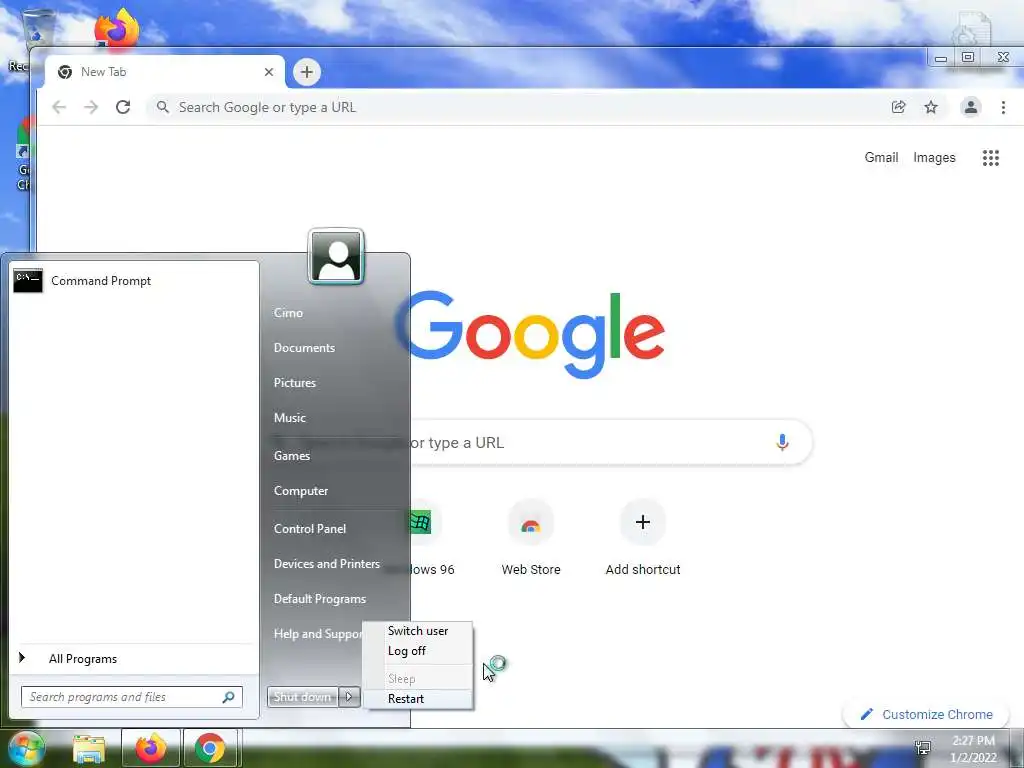Image resolution: width=1024 pixels, height=768 pixels.
Task: Click the Chrome window maximize button
Action: pyautogui.click(x=968, y=57)
